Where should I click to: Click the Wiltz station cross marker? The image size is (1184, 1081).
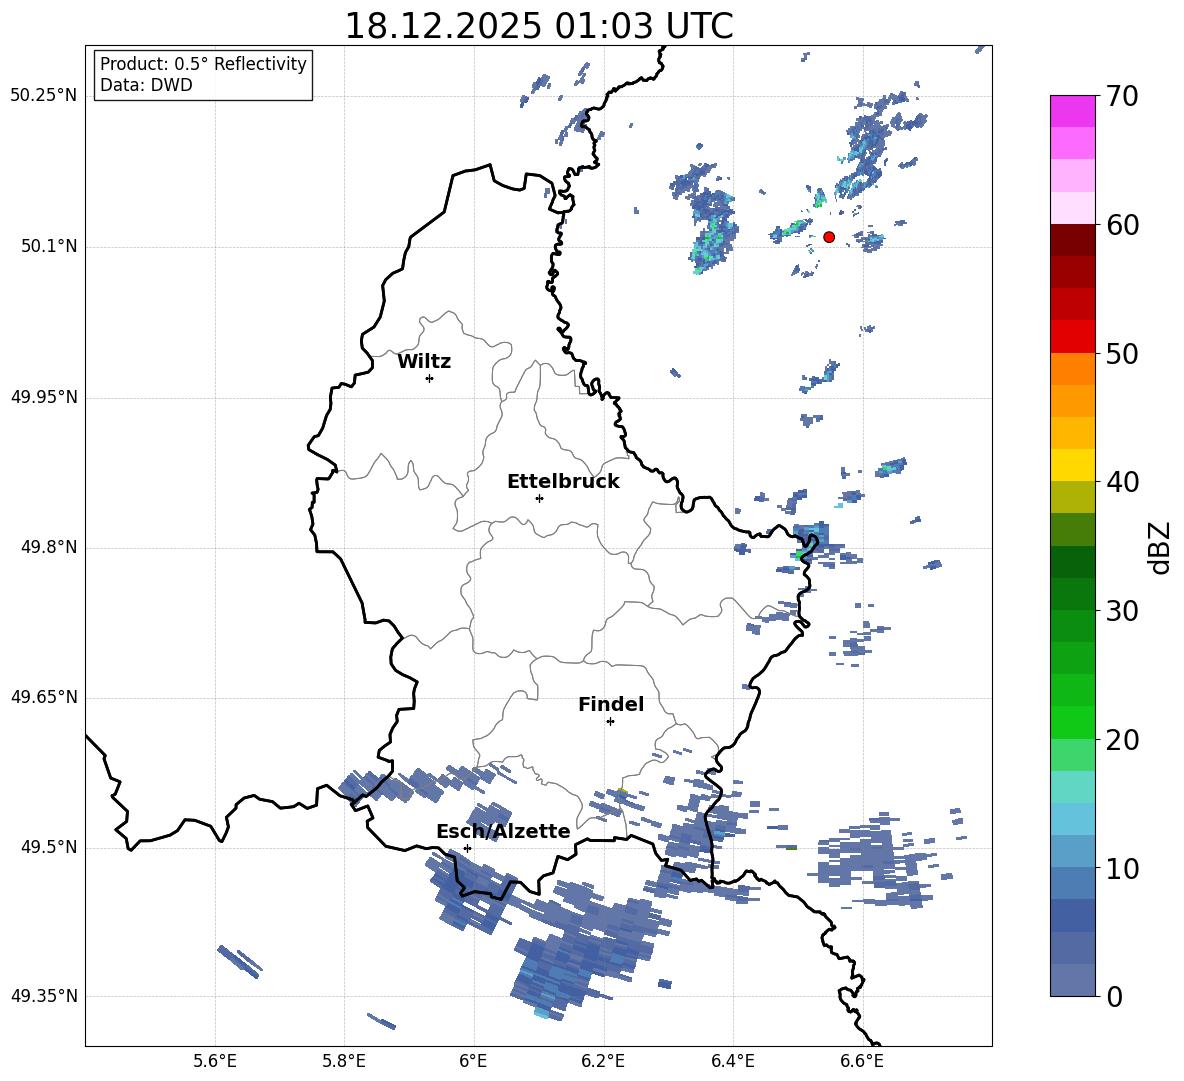(x=430, y=378)
